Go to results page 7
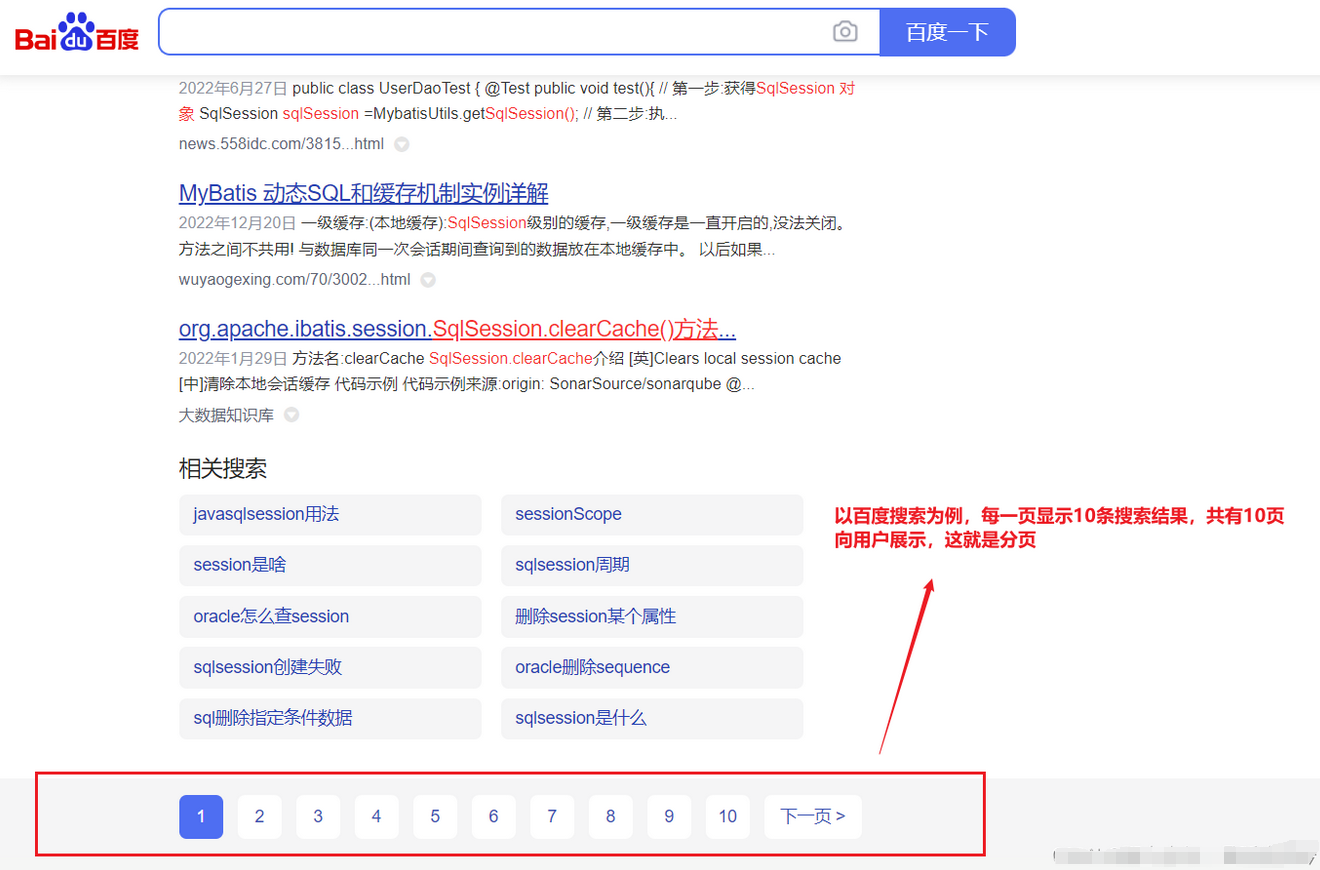This screenshot has width=1320, height=870. point(552,817)
